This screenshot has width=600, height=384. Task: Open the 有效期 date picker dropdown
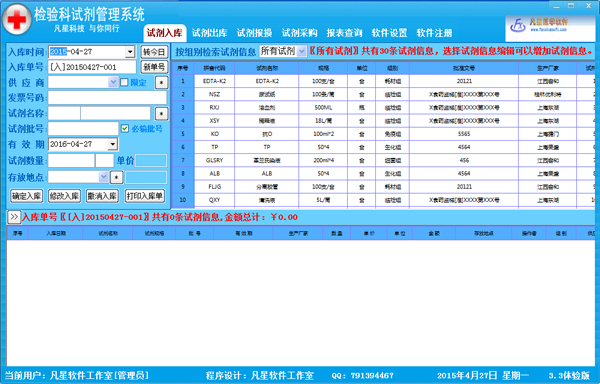tap(112, 144)
